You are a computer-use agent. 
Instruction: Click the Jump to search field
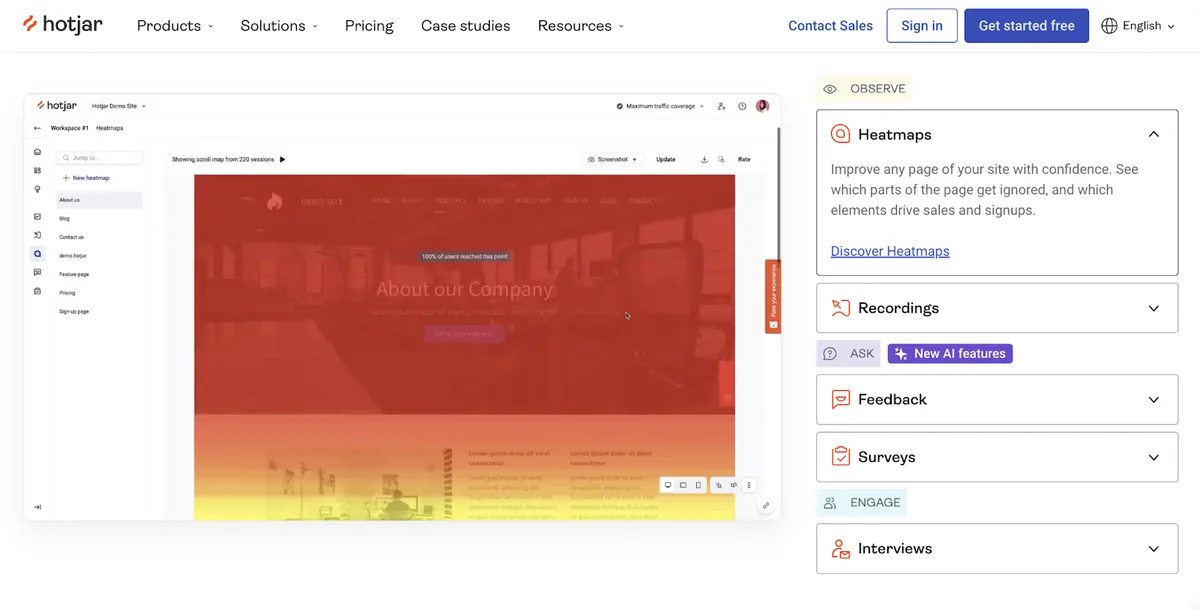coord(99,158)
